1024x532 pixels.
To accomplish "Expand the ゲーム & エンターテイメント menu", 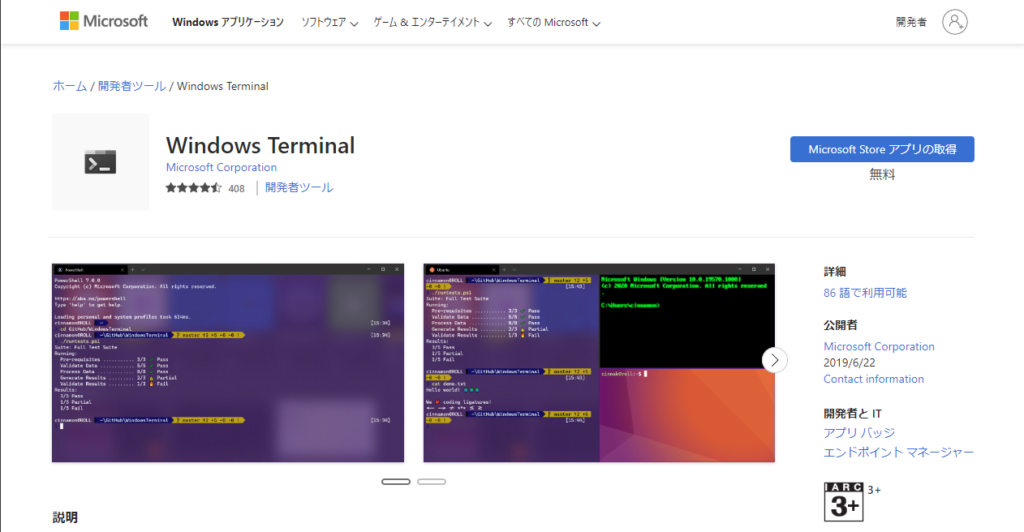I will 432,22.
